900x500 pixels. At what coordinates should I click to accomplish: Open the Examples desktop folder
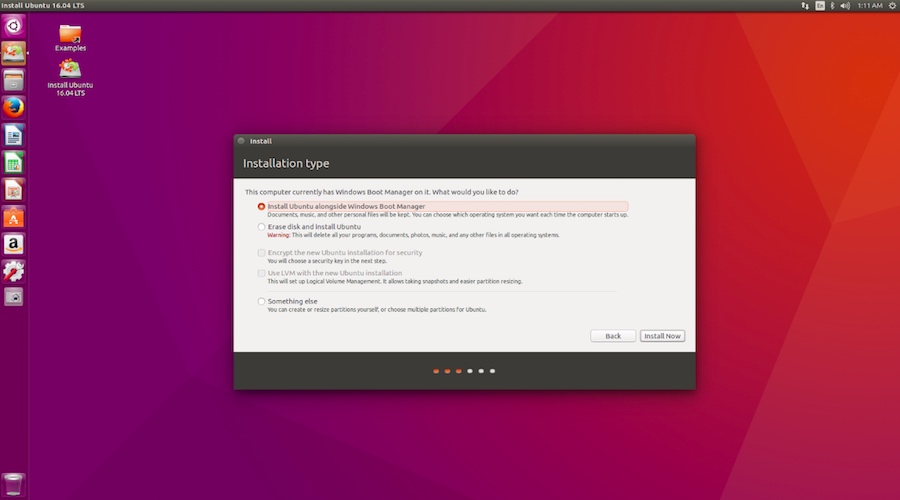(x=70, y=38)
